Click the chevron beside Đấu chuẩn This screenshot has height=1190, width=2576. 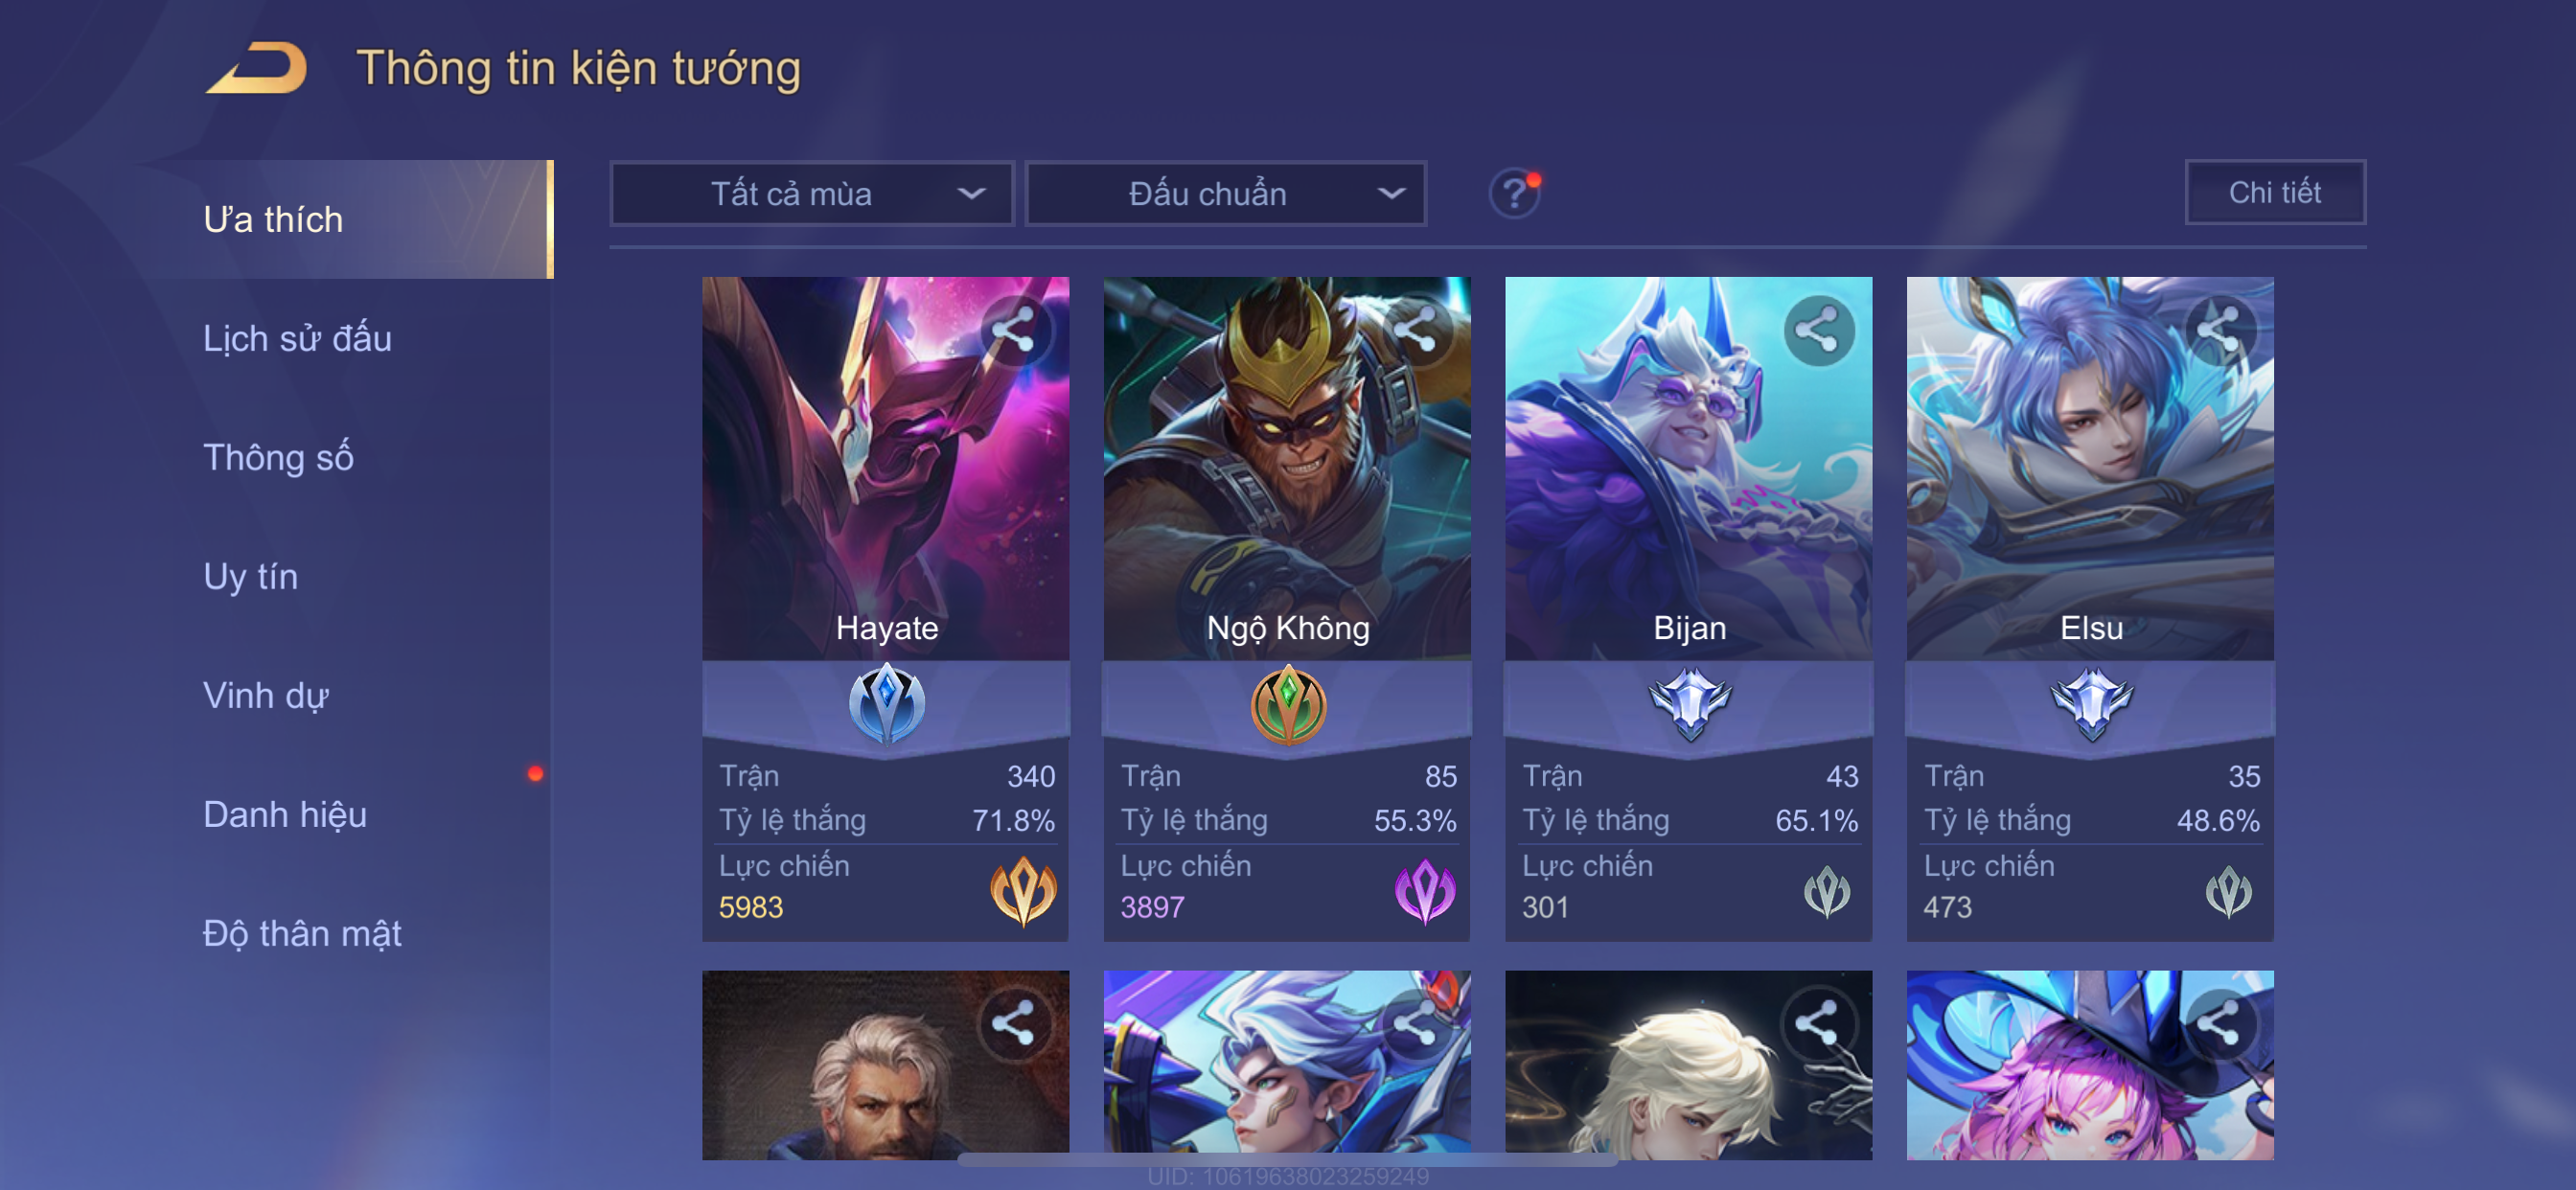click(1391, 193)
